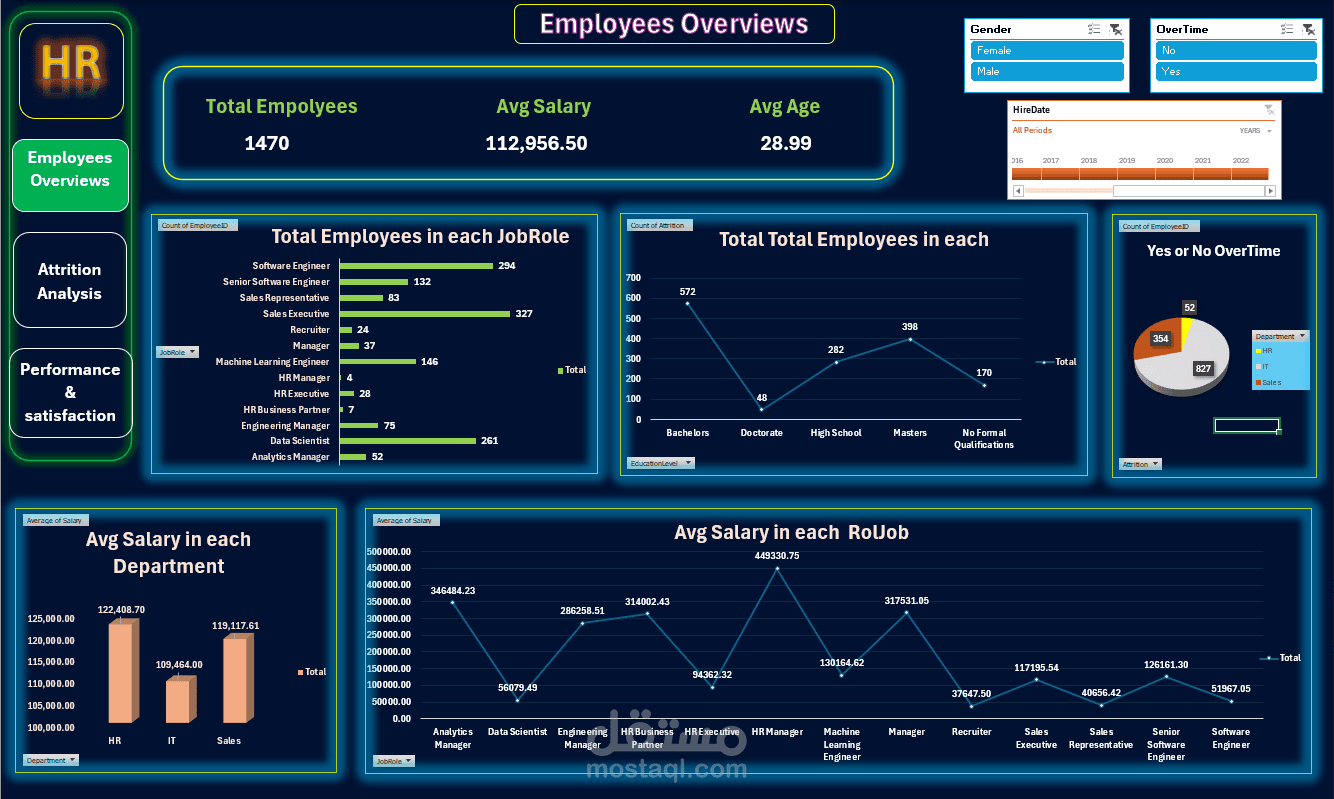Screen dimensions: 1334x799
Task: Toggle multi-select in the Gender slicer
Action: tap(1094, 30)
